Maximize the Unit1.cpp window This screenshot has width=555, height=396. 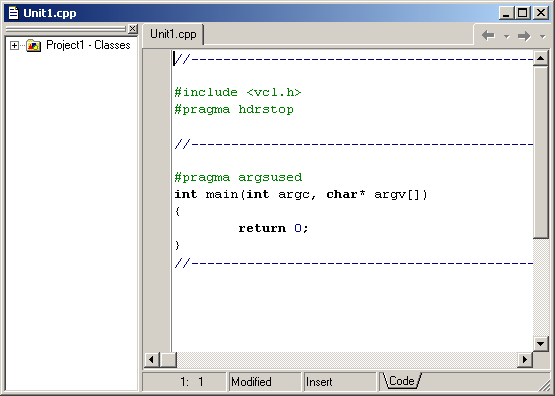click(x=522, y=13)
